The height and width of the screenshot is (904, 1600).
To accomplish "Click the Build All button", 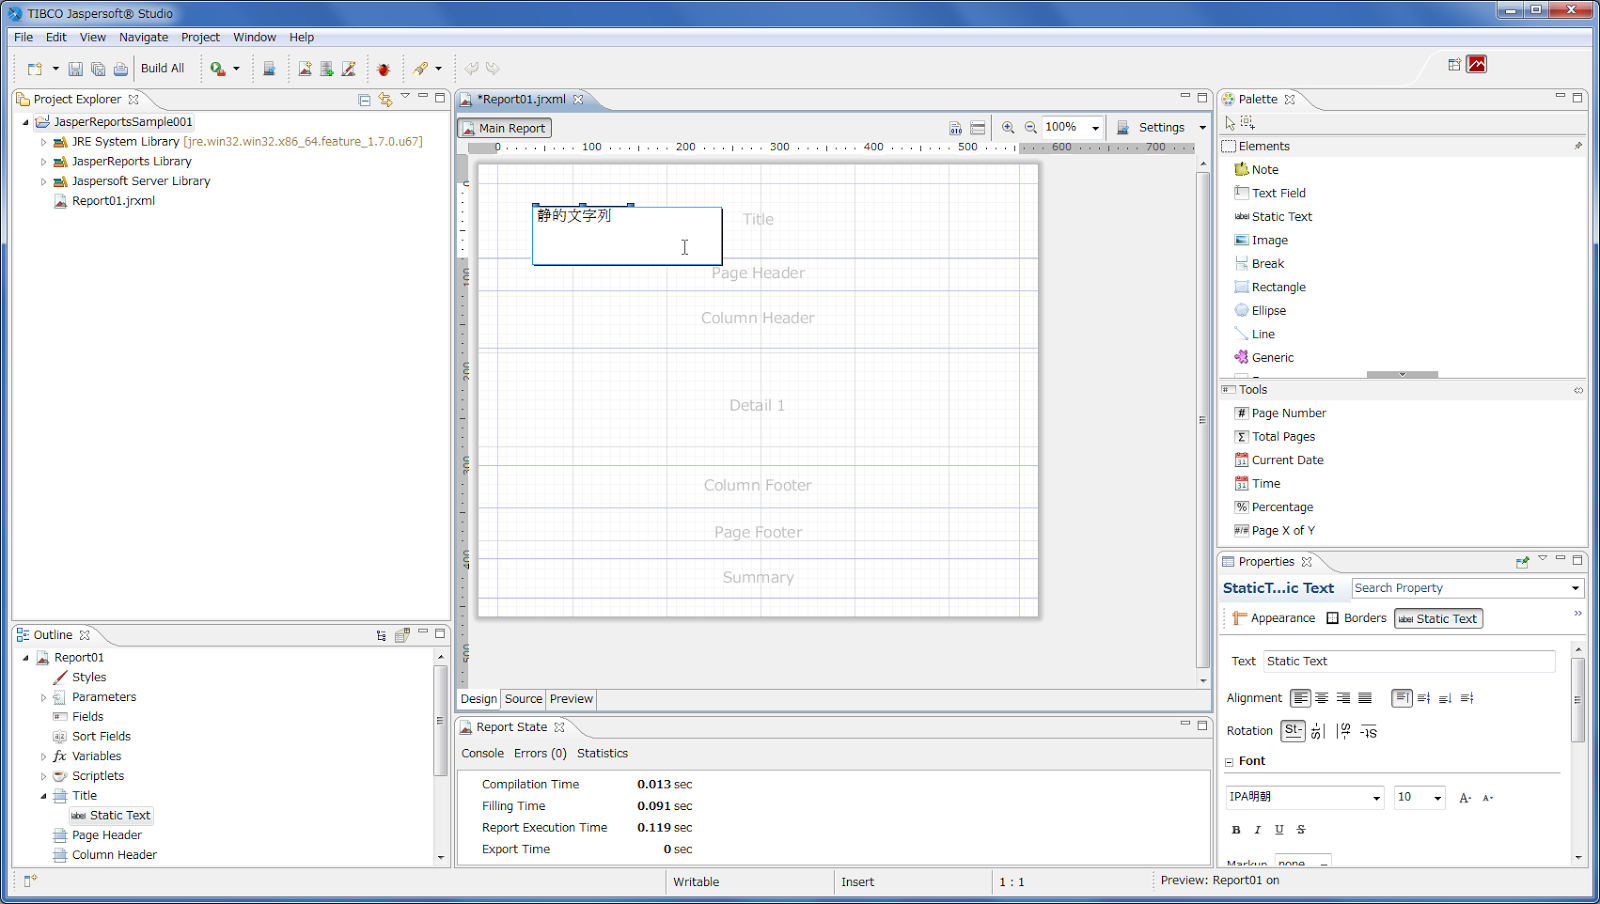I will 162,68.
